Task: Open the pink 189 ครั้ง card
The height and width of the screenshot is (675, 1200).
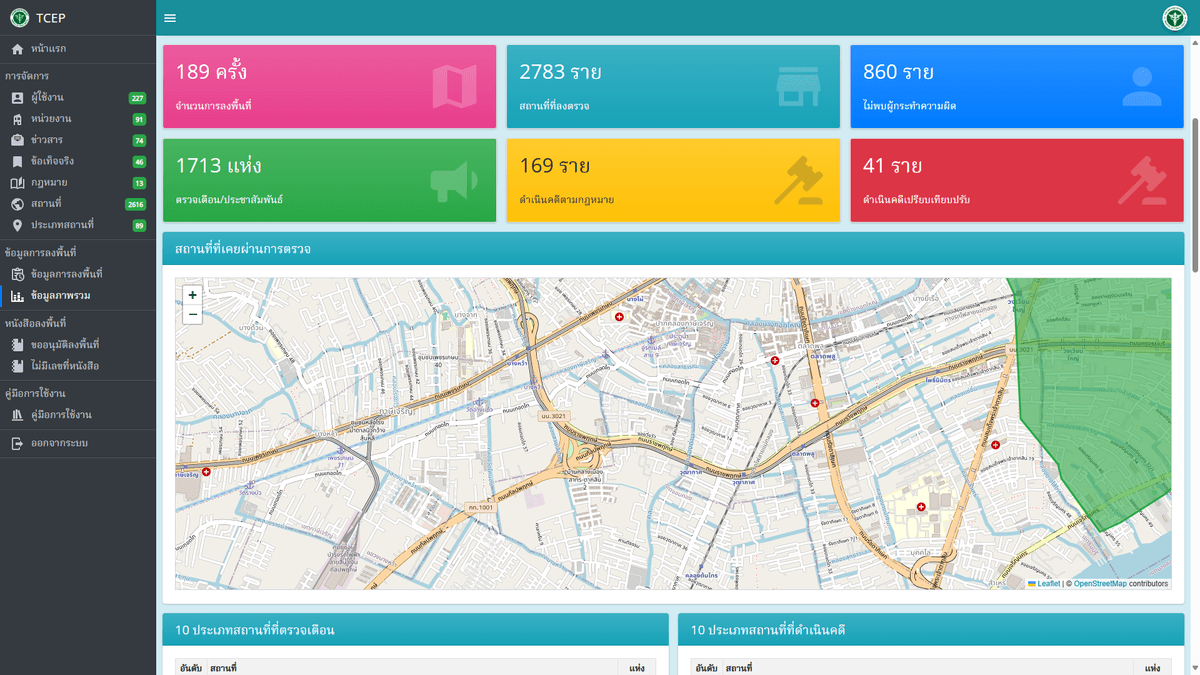Action: [x=329, y=86]
